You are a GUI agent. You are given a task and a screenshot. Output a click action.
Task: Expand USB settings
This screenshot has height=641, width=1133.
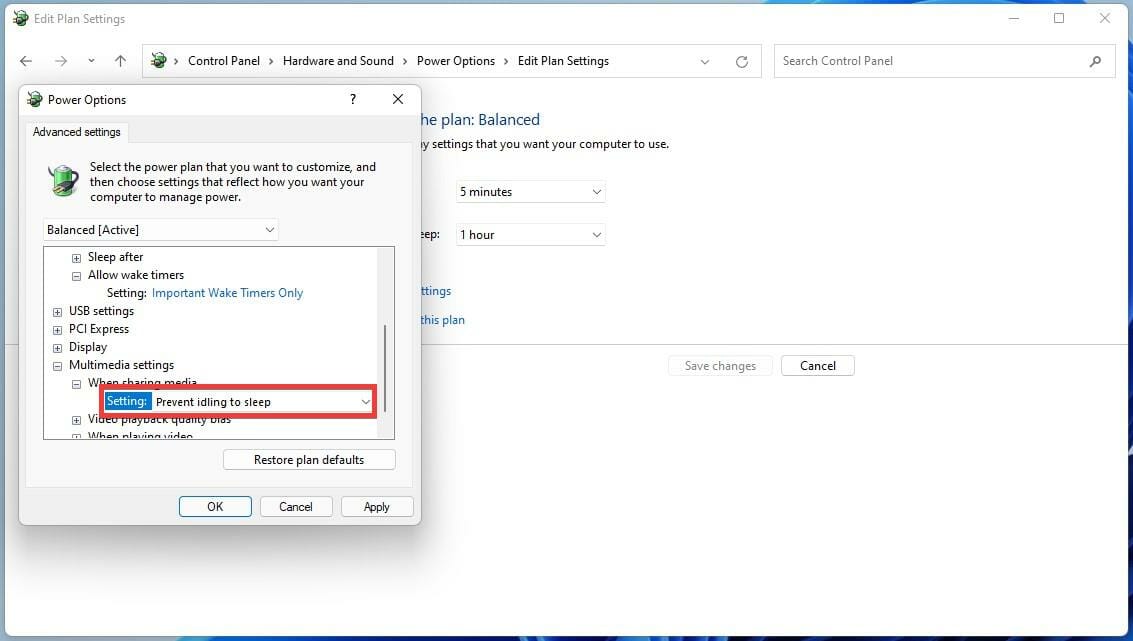(57, 311)
